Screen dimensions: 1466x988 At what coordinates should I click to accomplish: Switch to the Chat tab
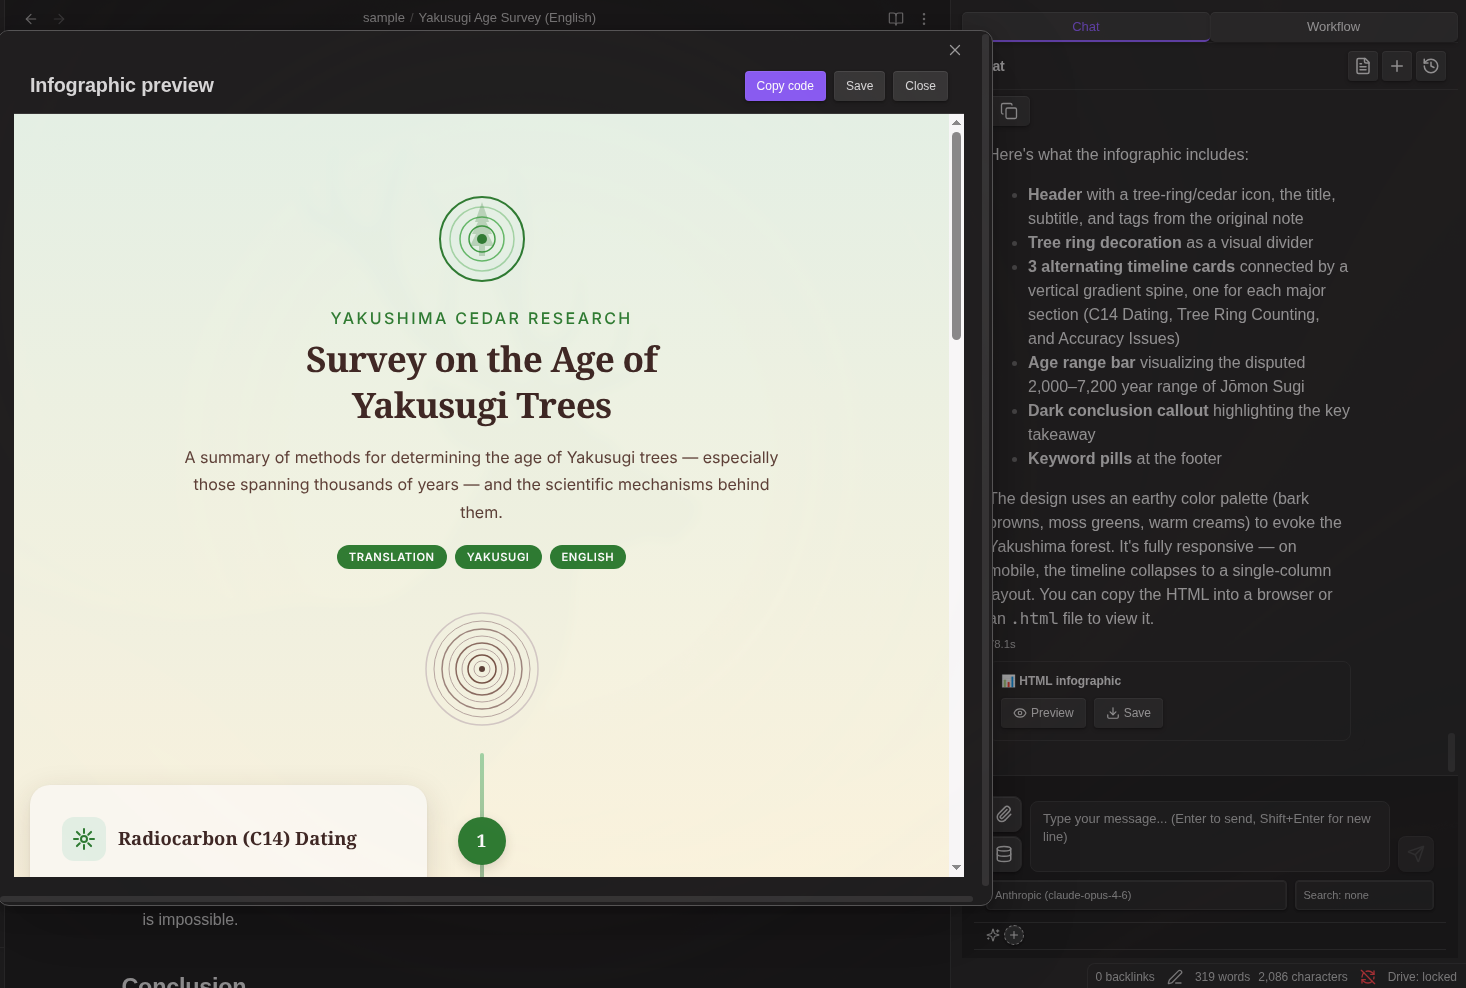point(1086,27)
